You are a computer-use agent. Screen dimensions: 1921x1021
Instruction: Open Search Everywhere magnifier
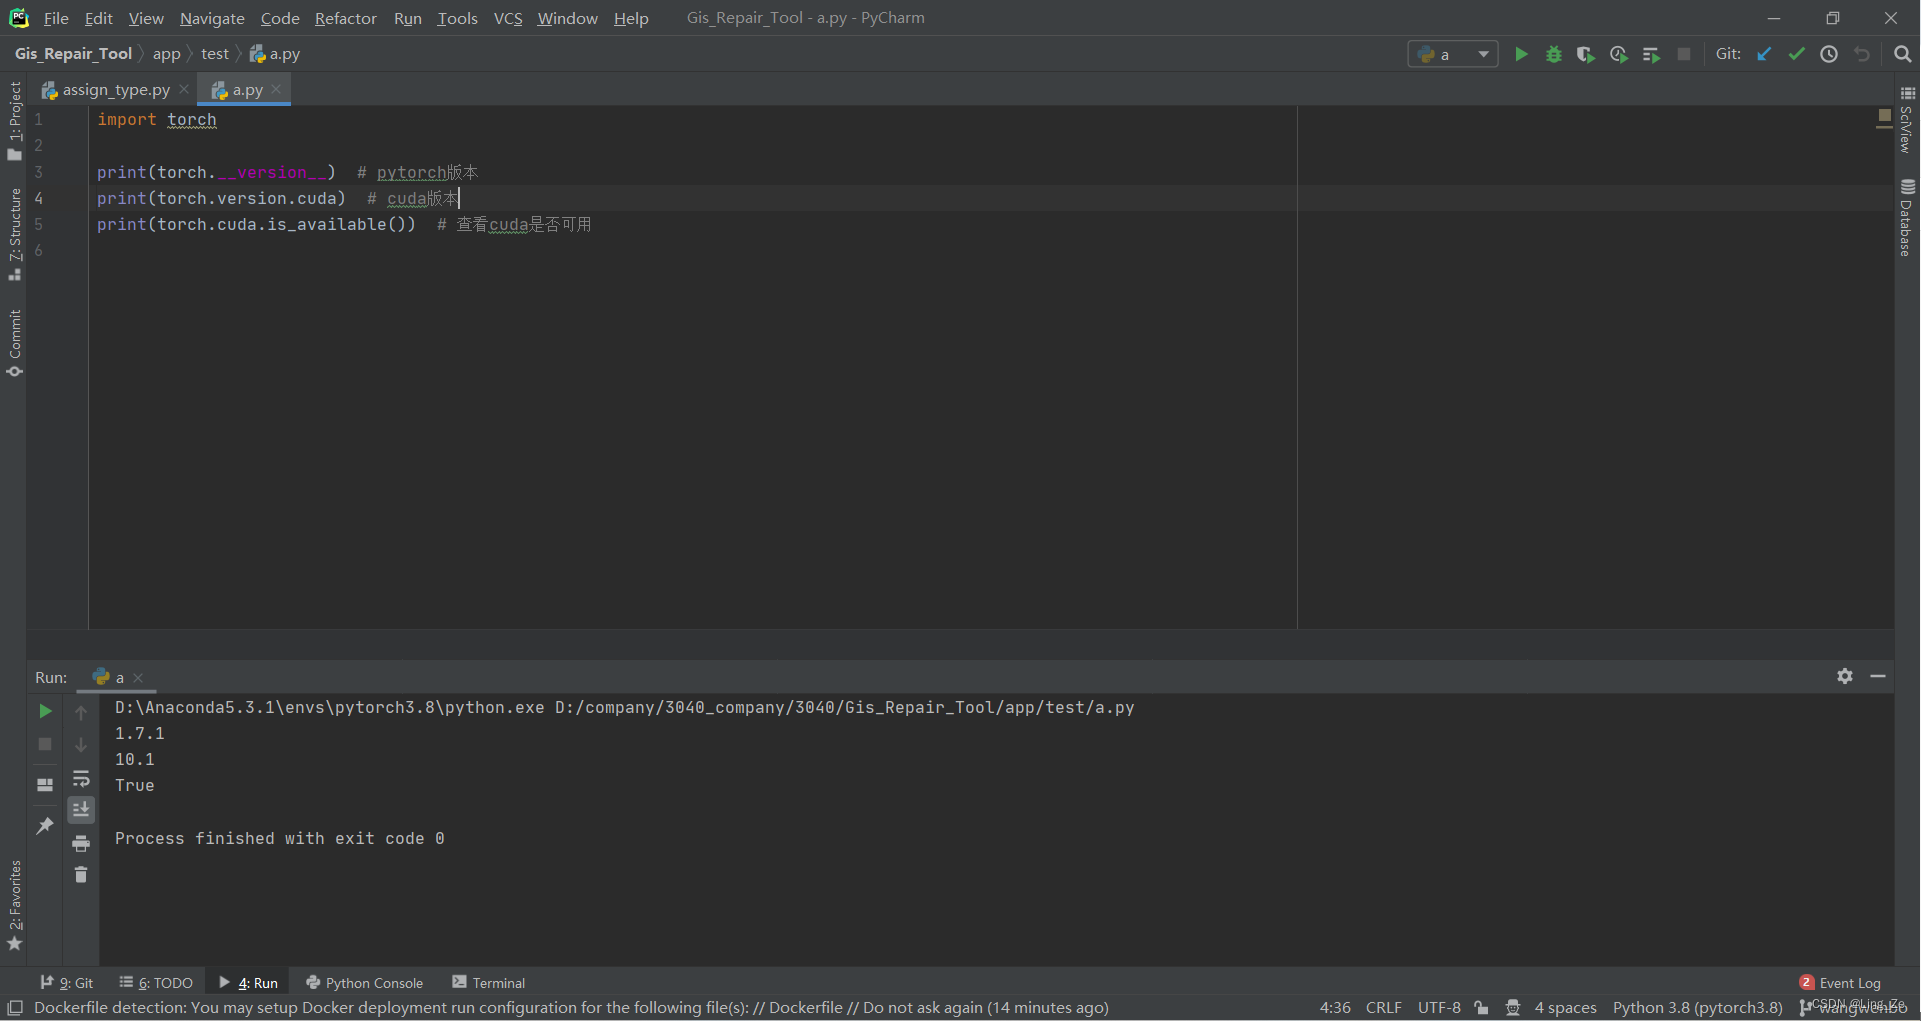1902,54
